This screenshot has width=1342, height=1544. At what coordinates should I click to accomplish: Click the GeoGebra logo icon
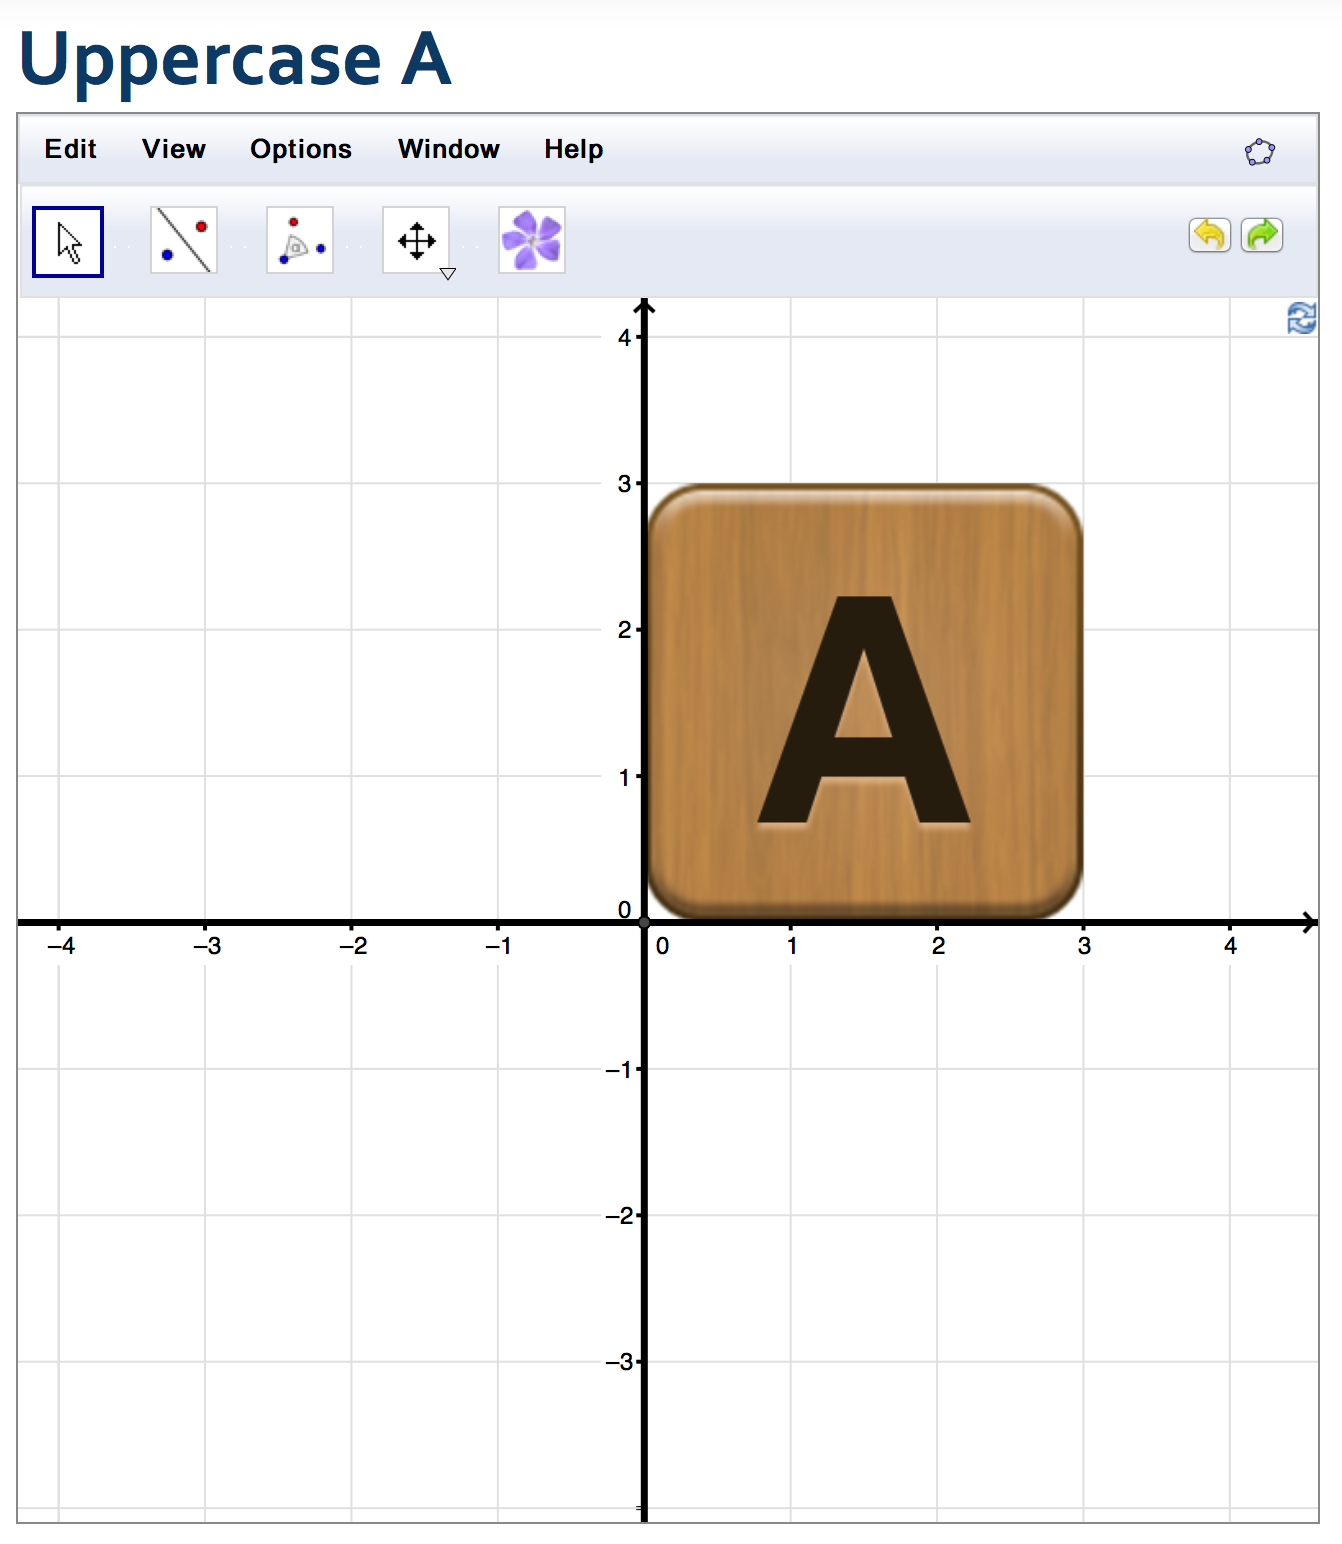[1260, 150]
